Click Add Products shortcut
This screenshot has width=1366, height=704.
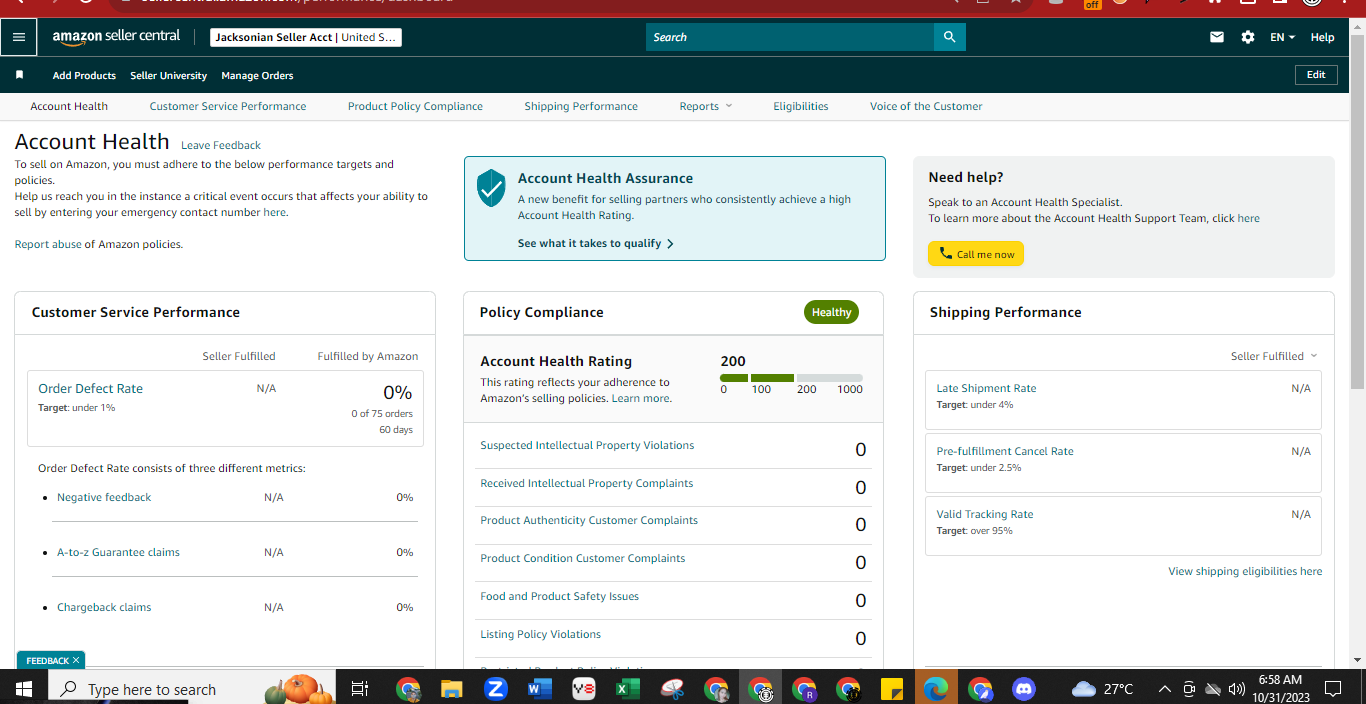coord(84,75)
